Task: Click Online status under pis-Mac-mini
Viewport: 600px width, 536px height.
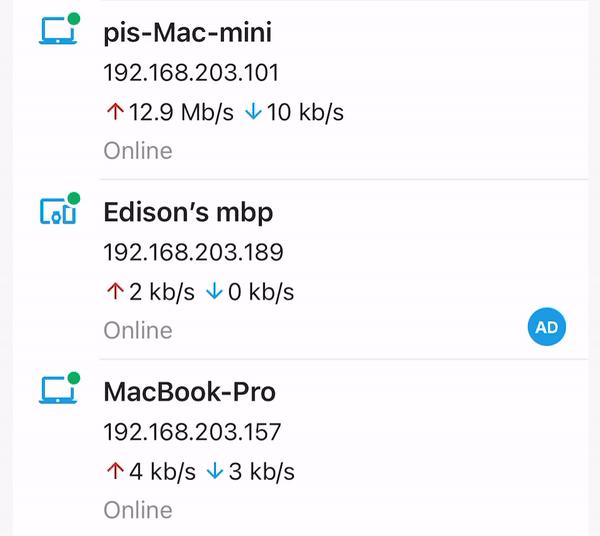Action: click(x=138, y=151)
